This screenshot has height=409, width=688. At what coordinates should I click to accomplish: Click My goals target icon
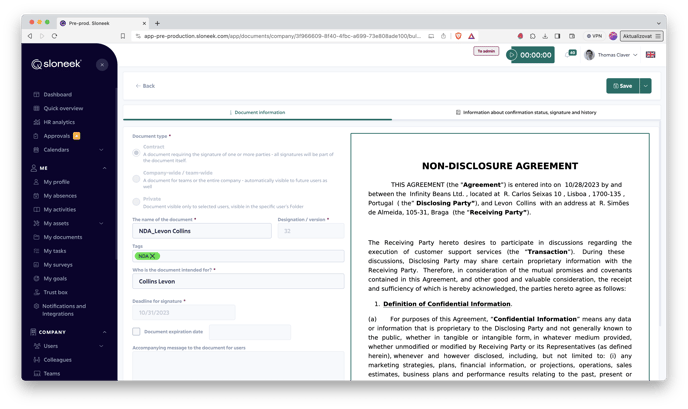(36, 279)
